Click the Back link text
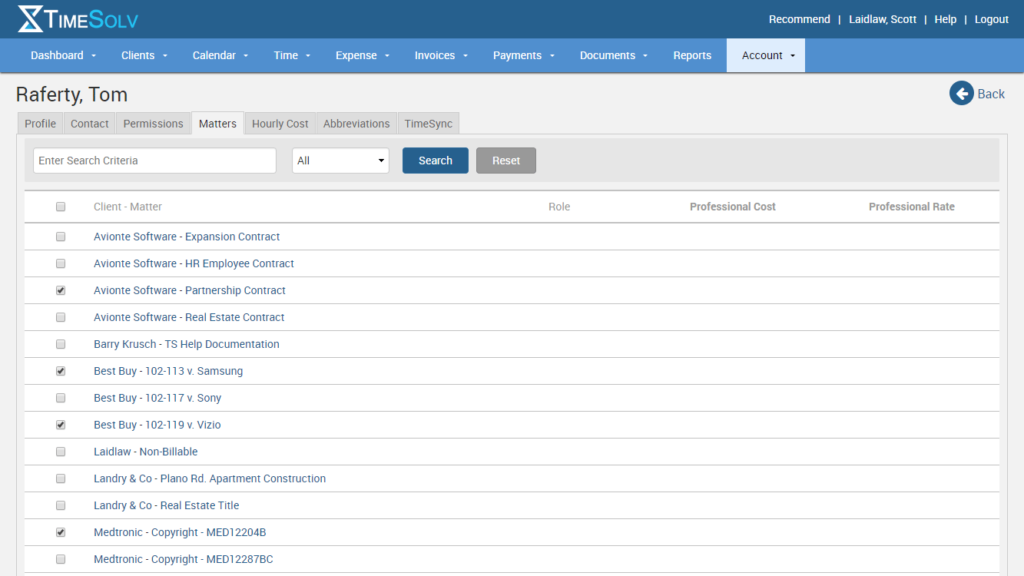 tap(991, 94)
